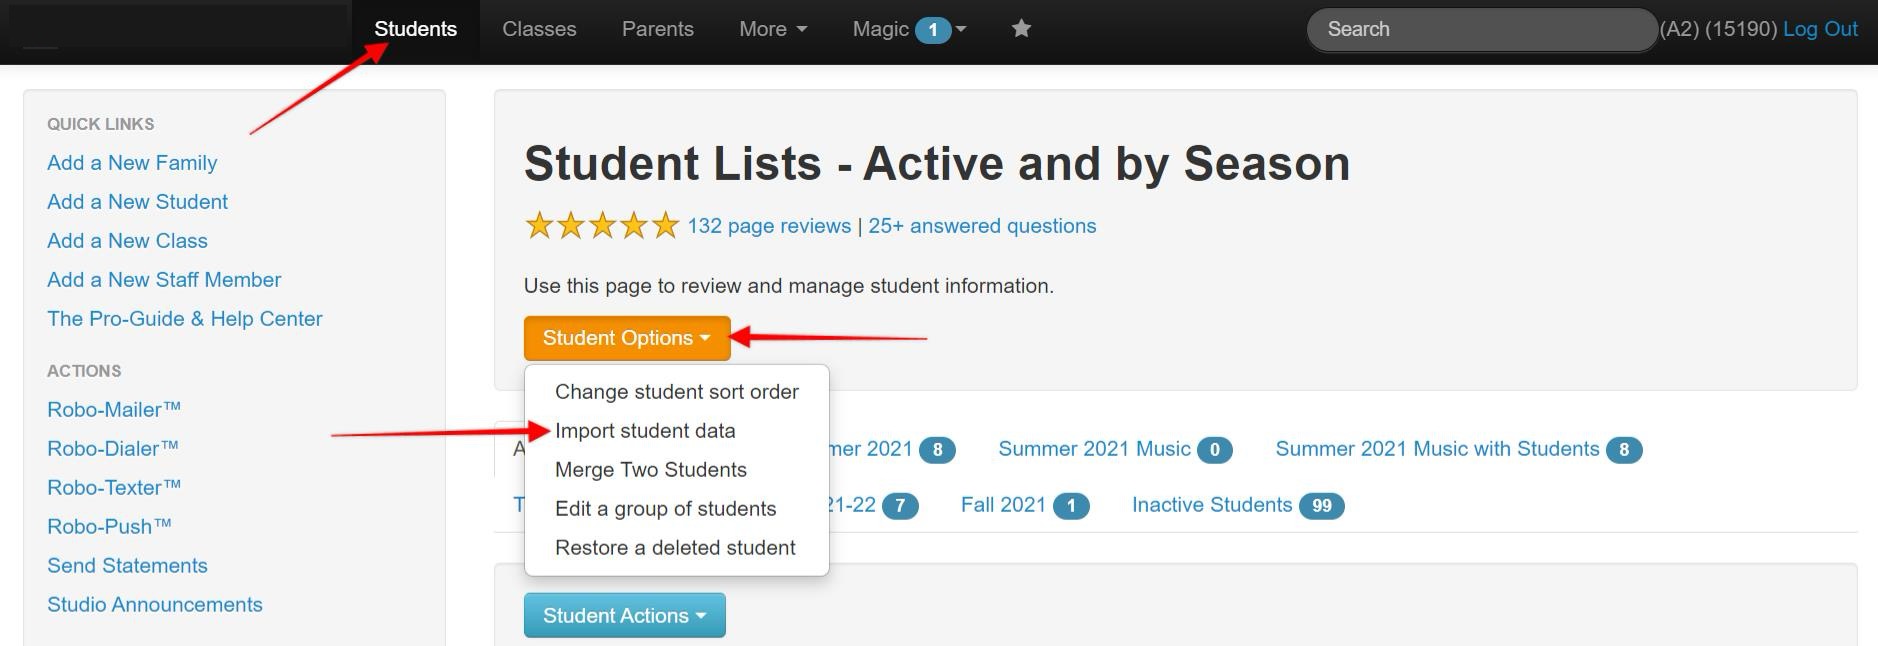Switch to the Fall 2021 tab
This screenshot has width=1878, height=646.
pos(1003,505)
